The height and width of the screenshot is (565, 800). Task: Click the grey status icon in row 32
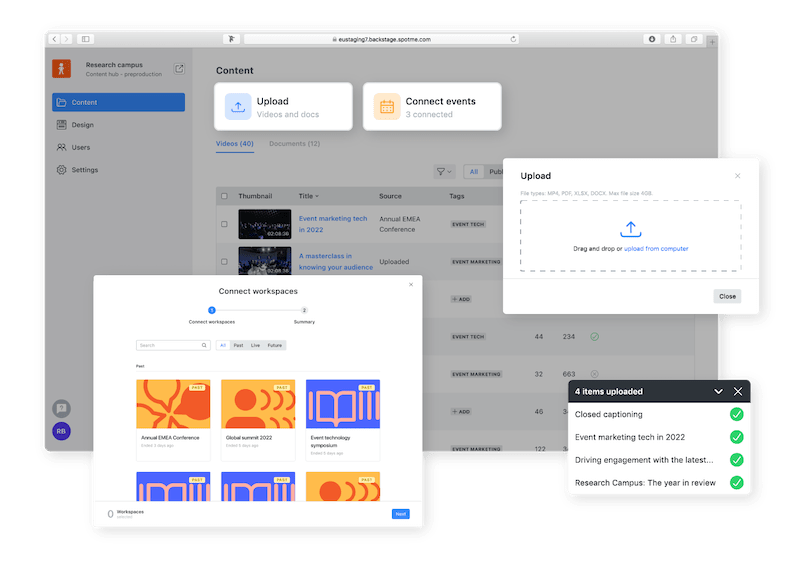click(594, 374)
